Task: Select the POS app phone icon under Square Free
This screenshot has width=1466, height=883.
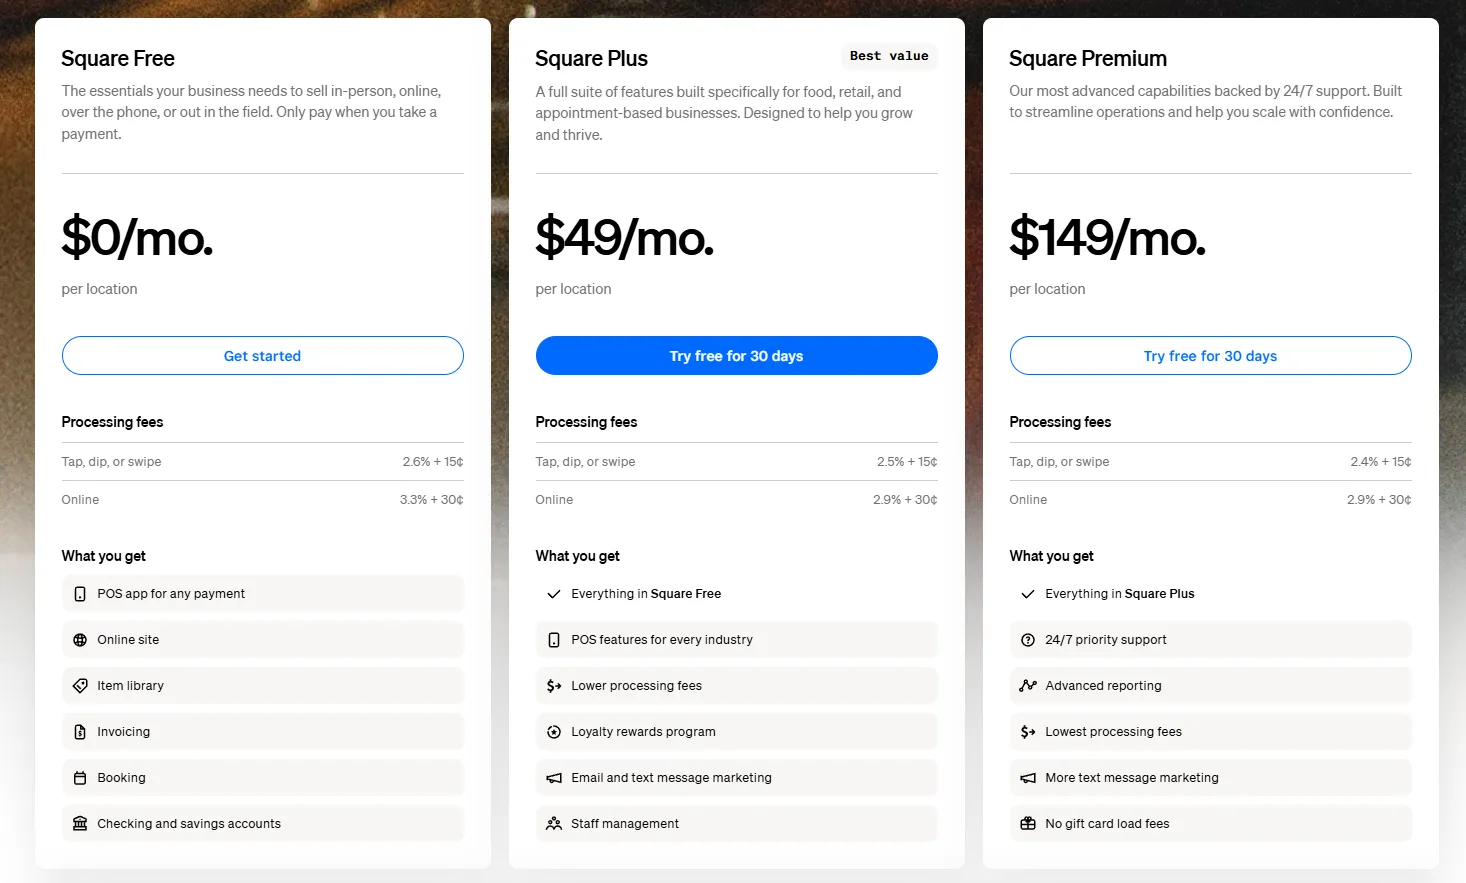Action: tap(80, 593)
